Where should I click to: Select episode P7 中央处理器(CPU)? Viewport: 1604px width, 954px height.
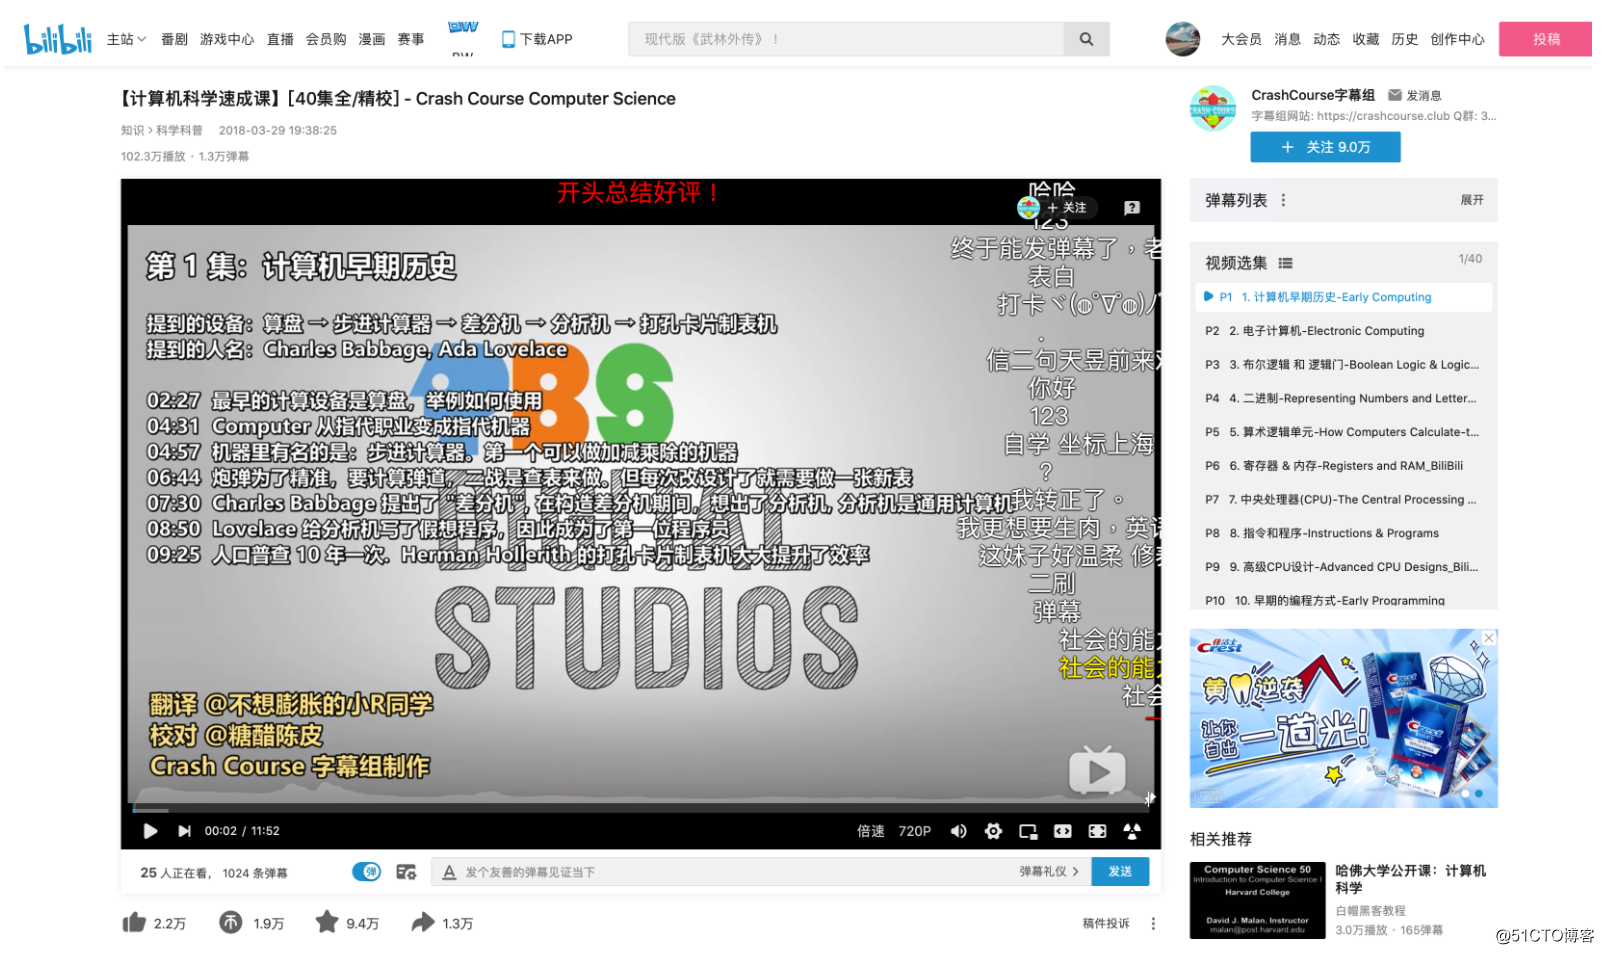click(1343, 499)
